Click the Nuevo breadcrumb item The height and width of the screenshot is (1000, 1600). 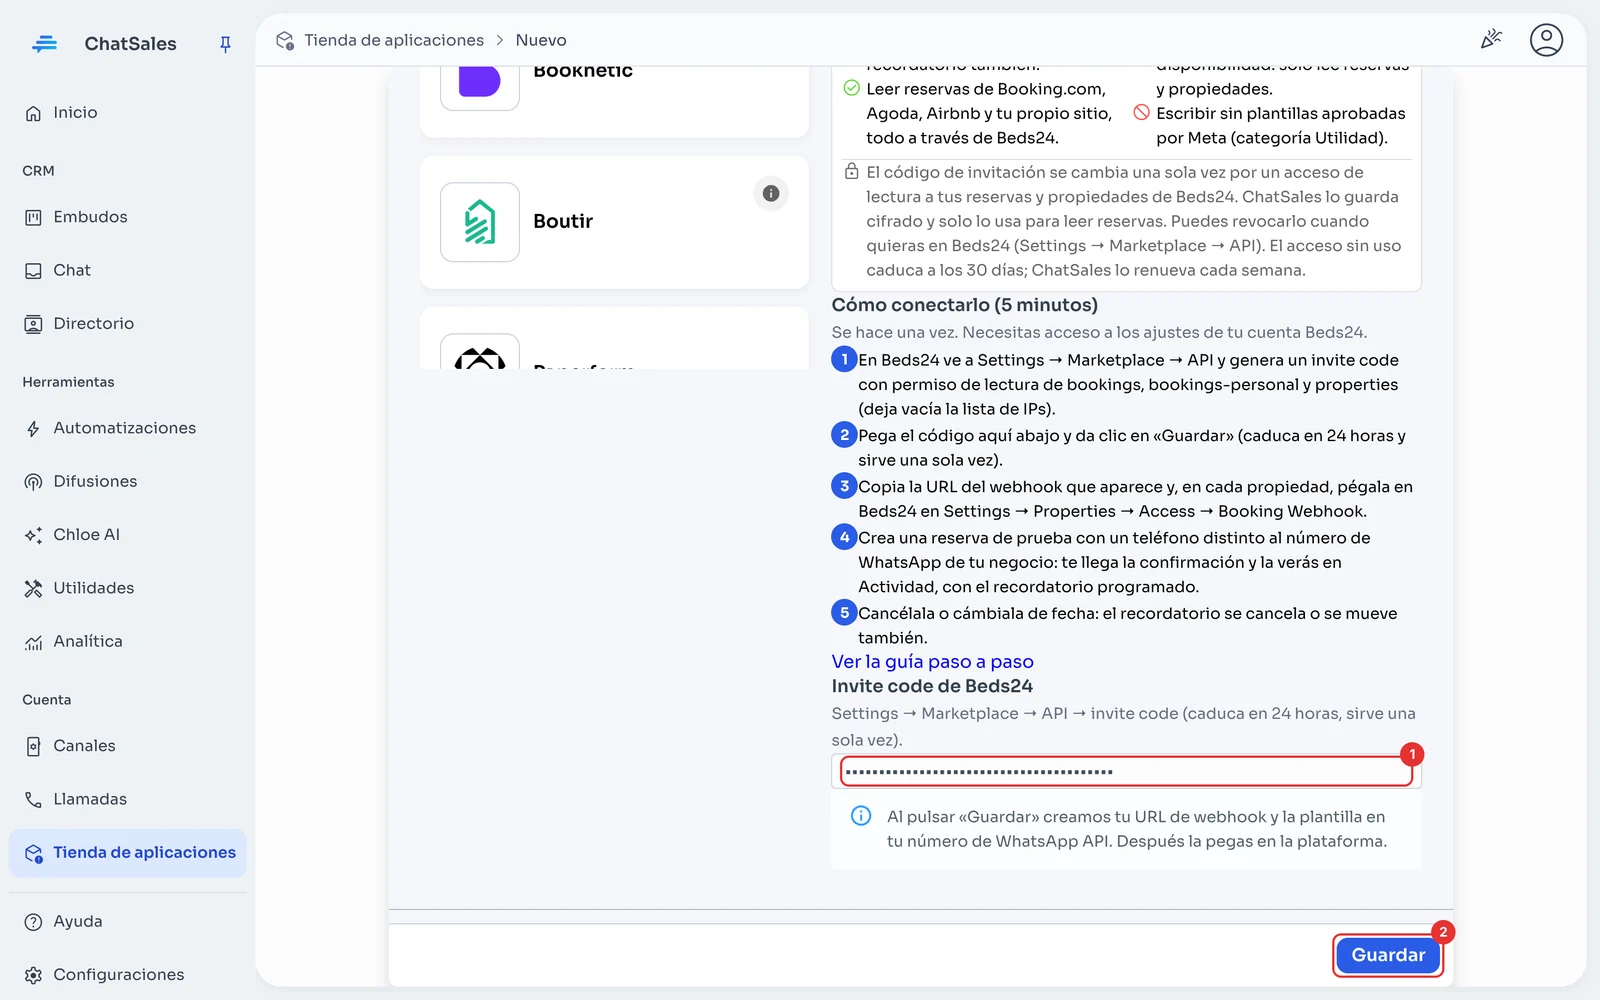click(541, 40)
